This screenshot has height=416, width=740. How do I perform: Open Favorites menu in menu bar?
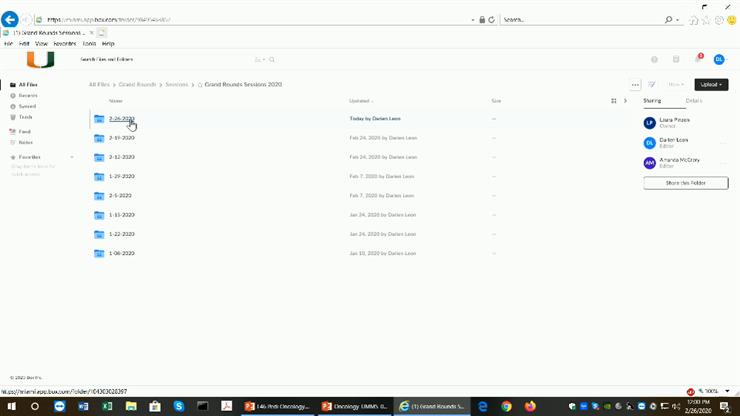(65, 43)
